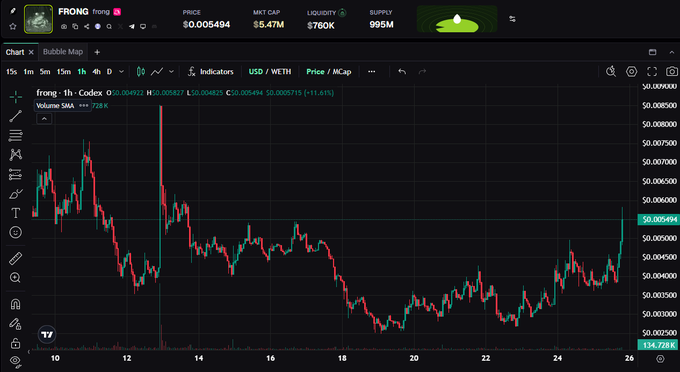Hide all drawings with eye icon

[x=15, y=361]
